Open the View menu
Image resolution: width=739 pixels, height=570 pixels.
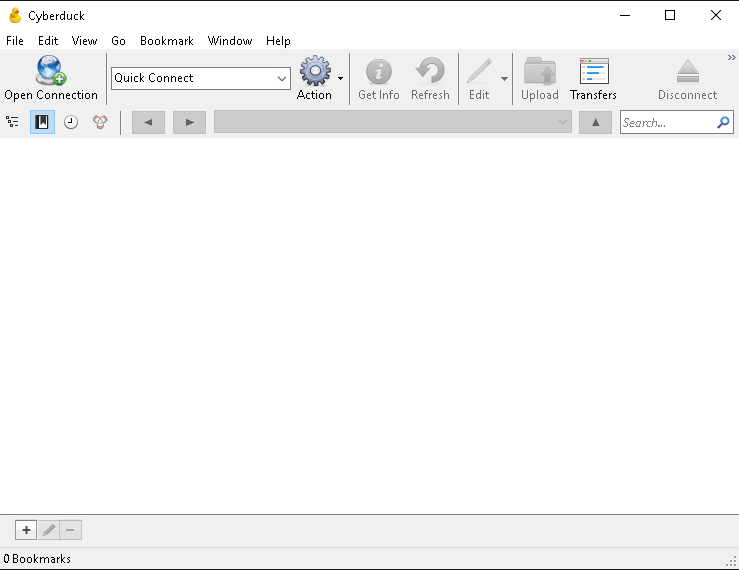tap(84, 41)
